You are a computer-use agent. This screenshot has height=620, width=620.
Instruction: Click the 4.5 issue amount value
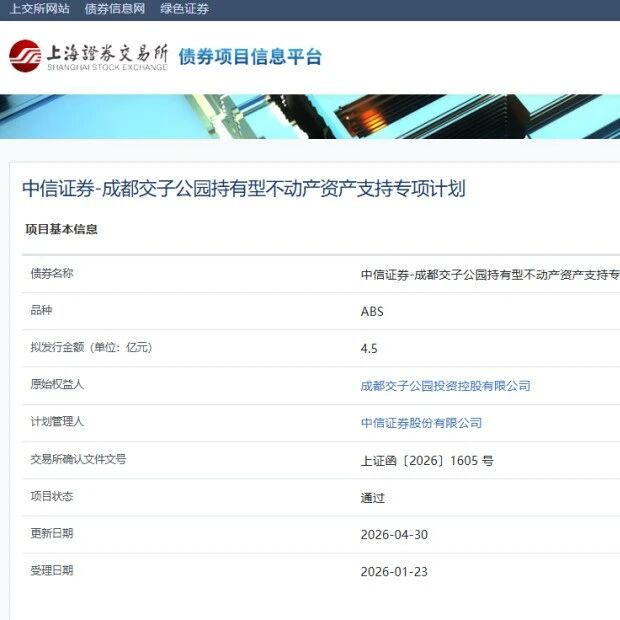[369, 349]
